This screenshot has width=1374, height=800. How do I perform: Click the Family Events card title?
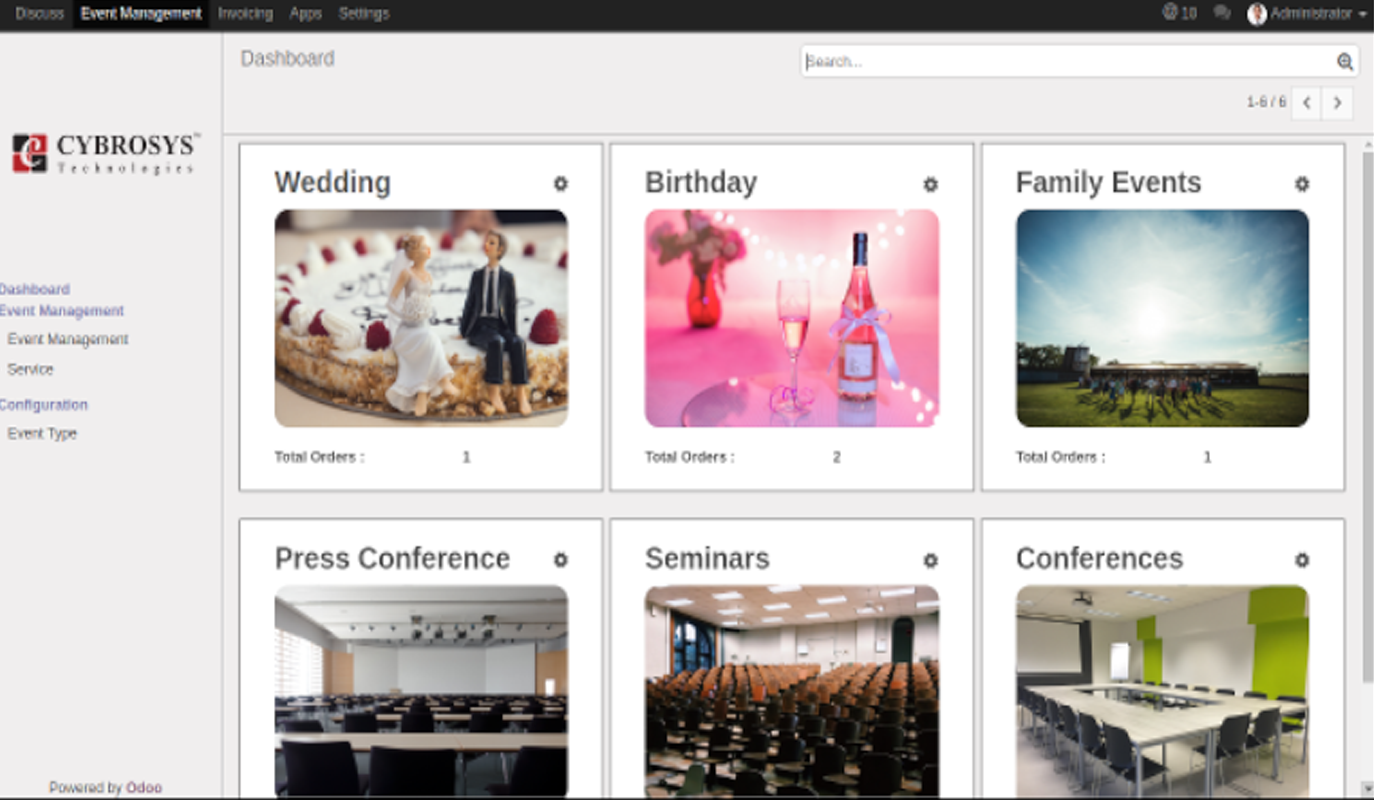click(x=1109, y=183)
